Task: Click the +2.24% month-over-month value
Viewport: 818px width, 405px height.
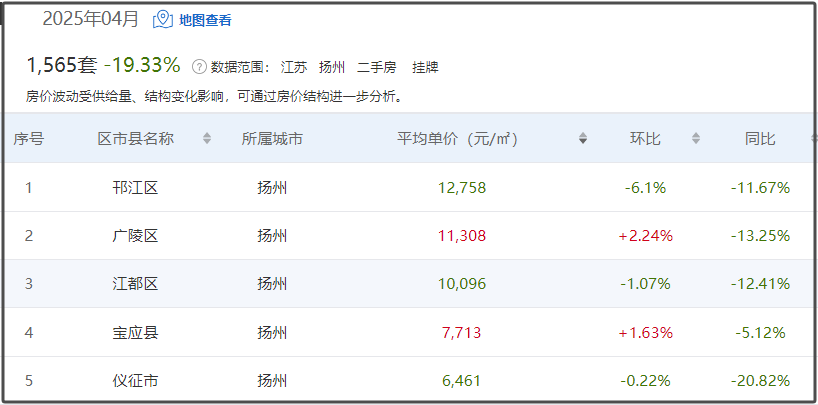Action: click(645, 236)
